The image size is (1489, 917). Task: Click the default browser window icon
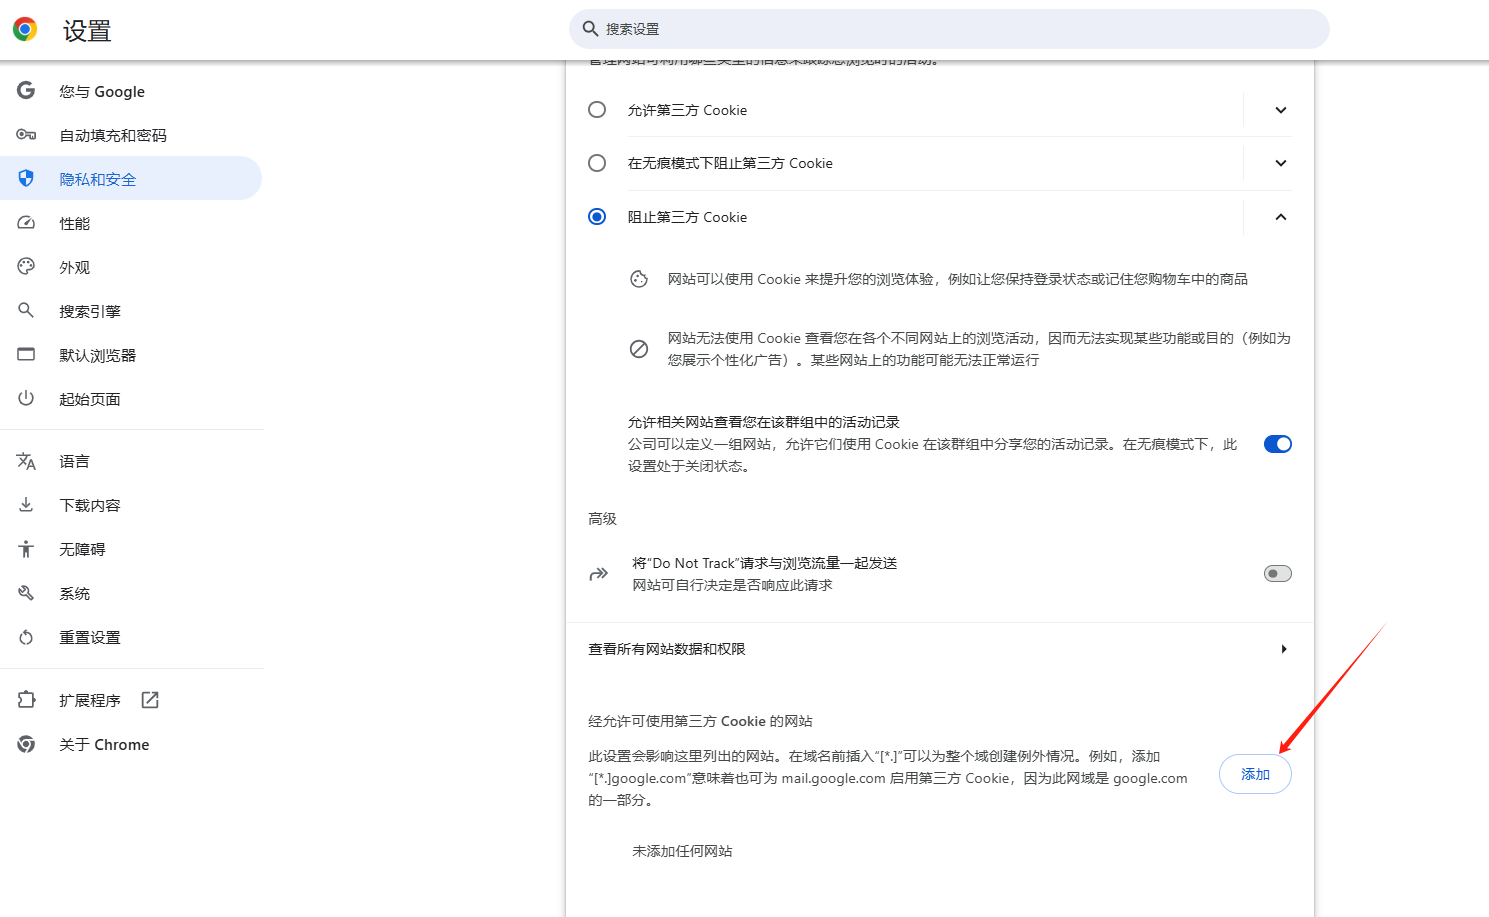pos(26,355)
